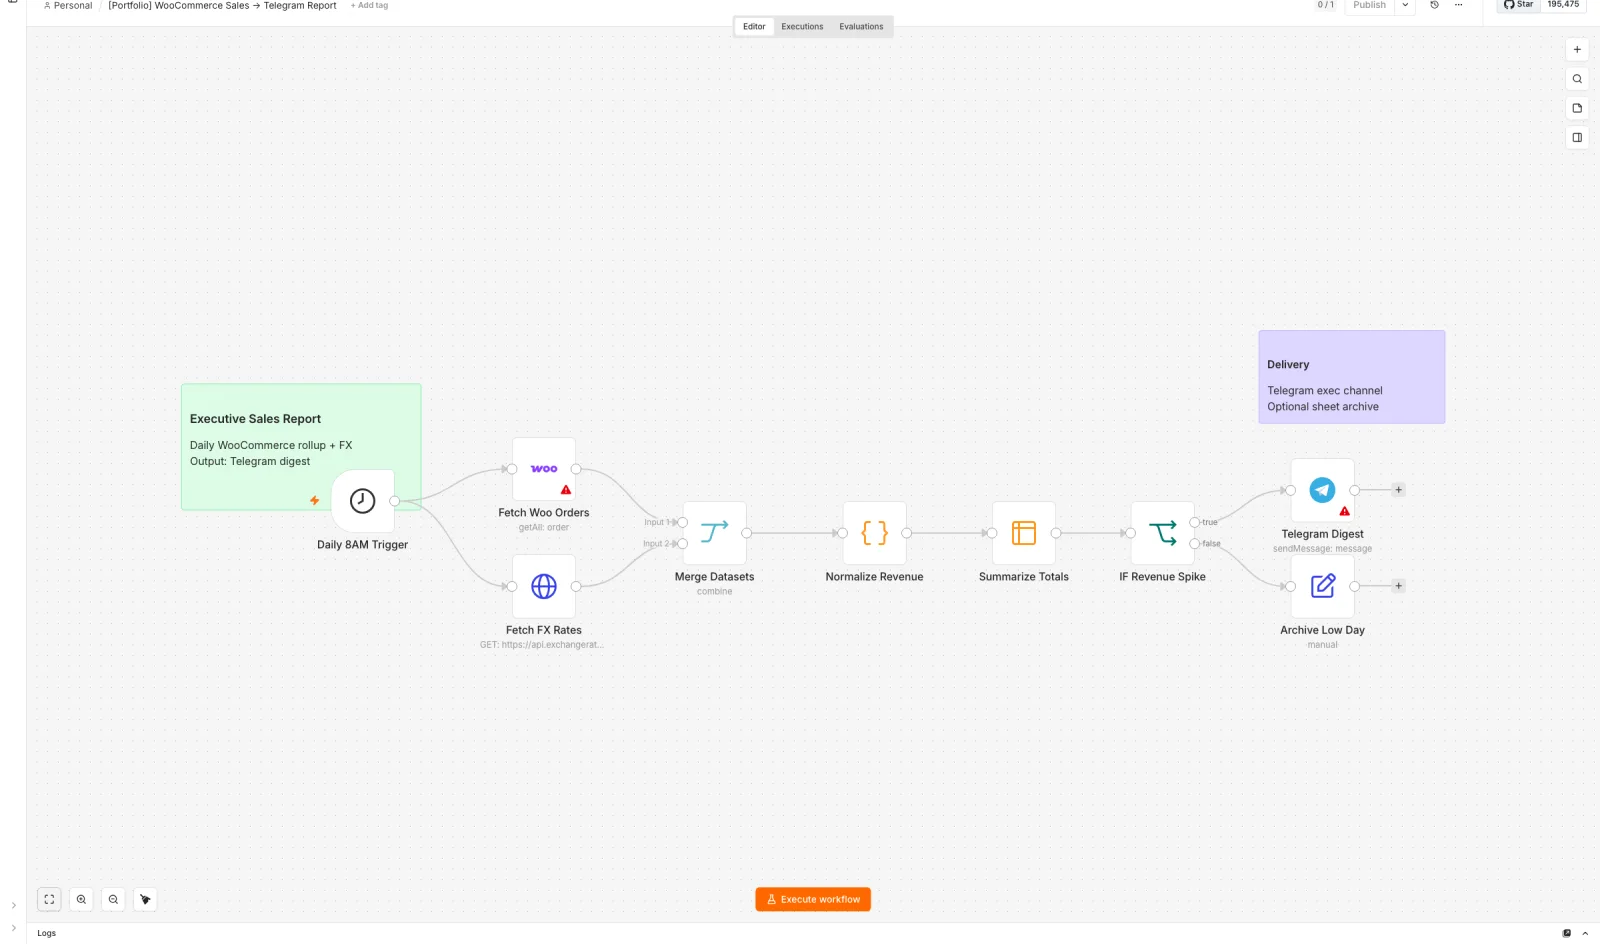The height and width of the screenshot is (944, 1600).
Task: Expand the Logs panel chevron
Action: [1585, 933]
